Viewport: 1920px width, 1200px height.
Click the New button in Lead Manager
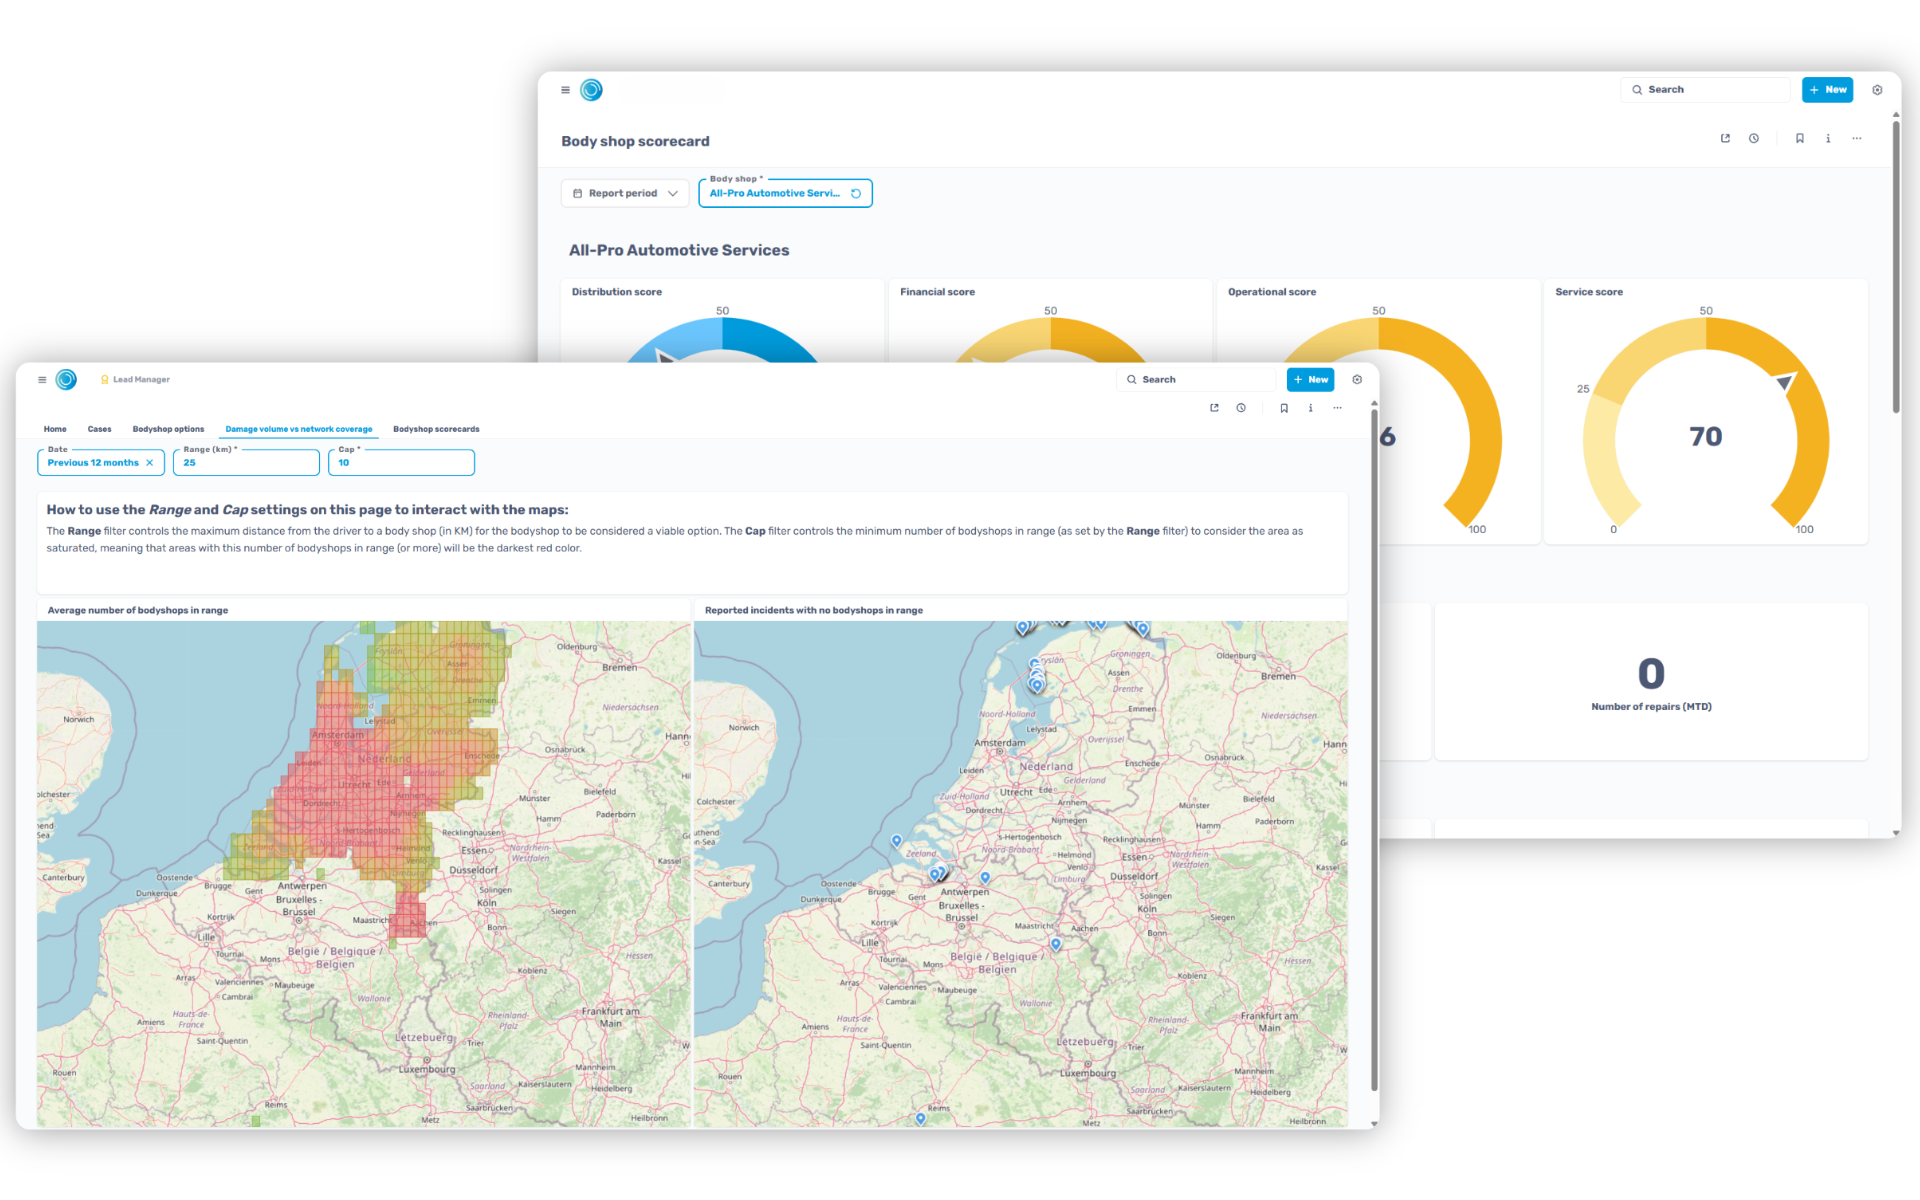(x=1310, y=380)
